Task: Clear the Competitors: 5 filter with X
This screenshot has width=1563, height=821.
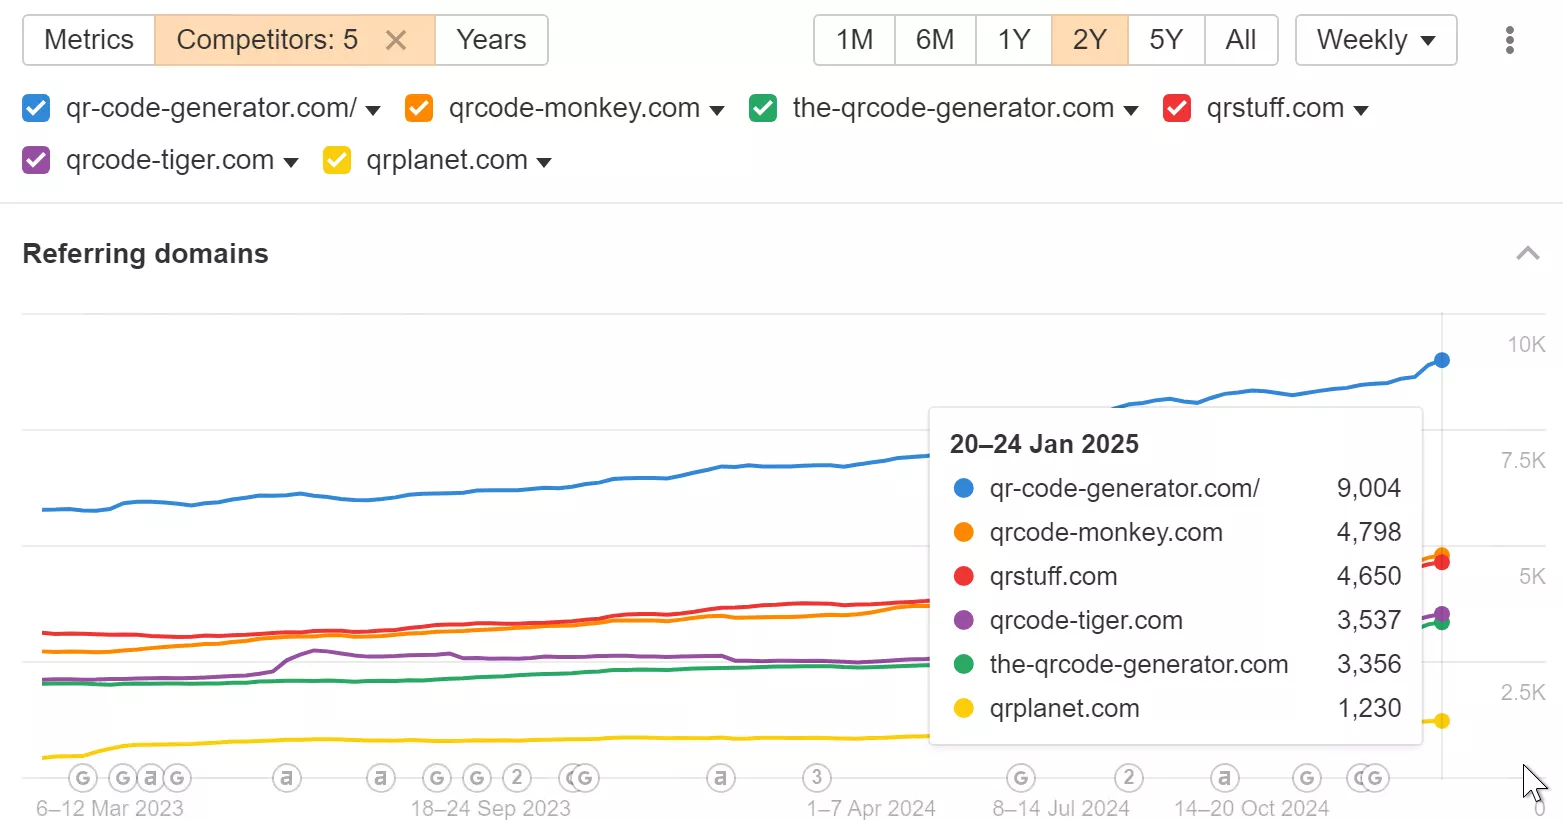Action: 396,40
